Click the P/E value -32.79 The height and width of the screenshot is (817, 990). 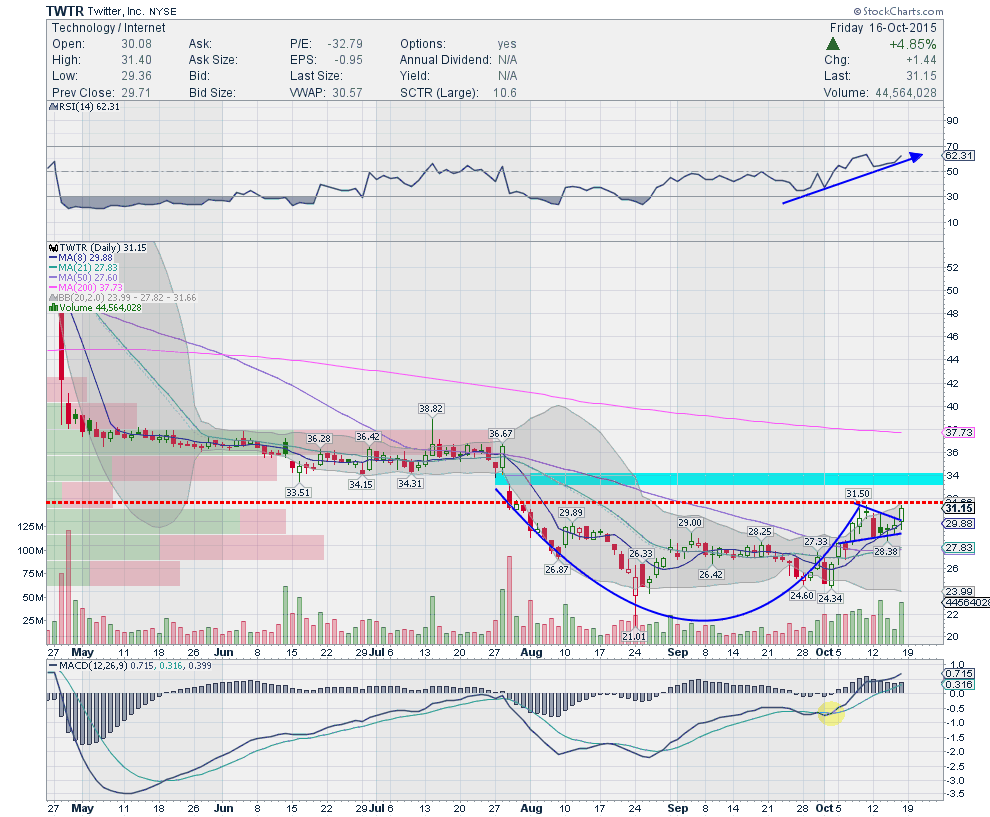345,44
